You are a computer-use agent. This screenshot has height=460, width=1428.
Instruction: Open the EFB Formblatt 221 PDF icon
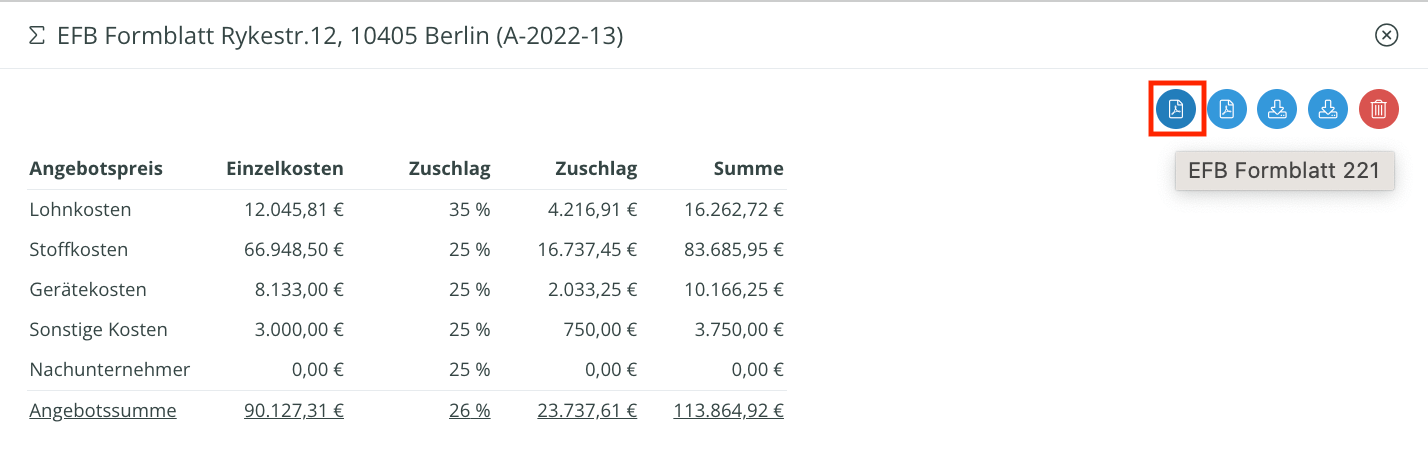[1176, 109]
